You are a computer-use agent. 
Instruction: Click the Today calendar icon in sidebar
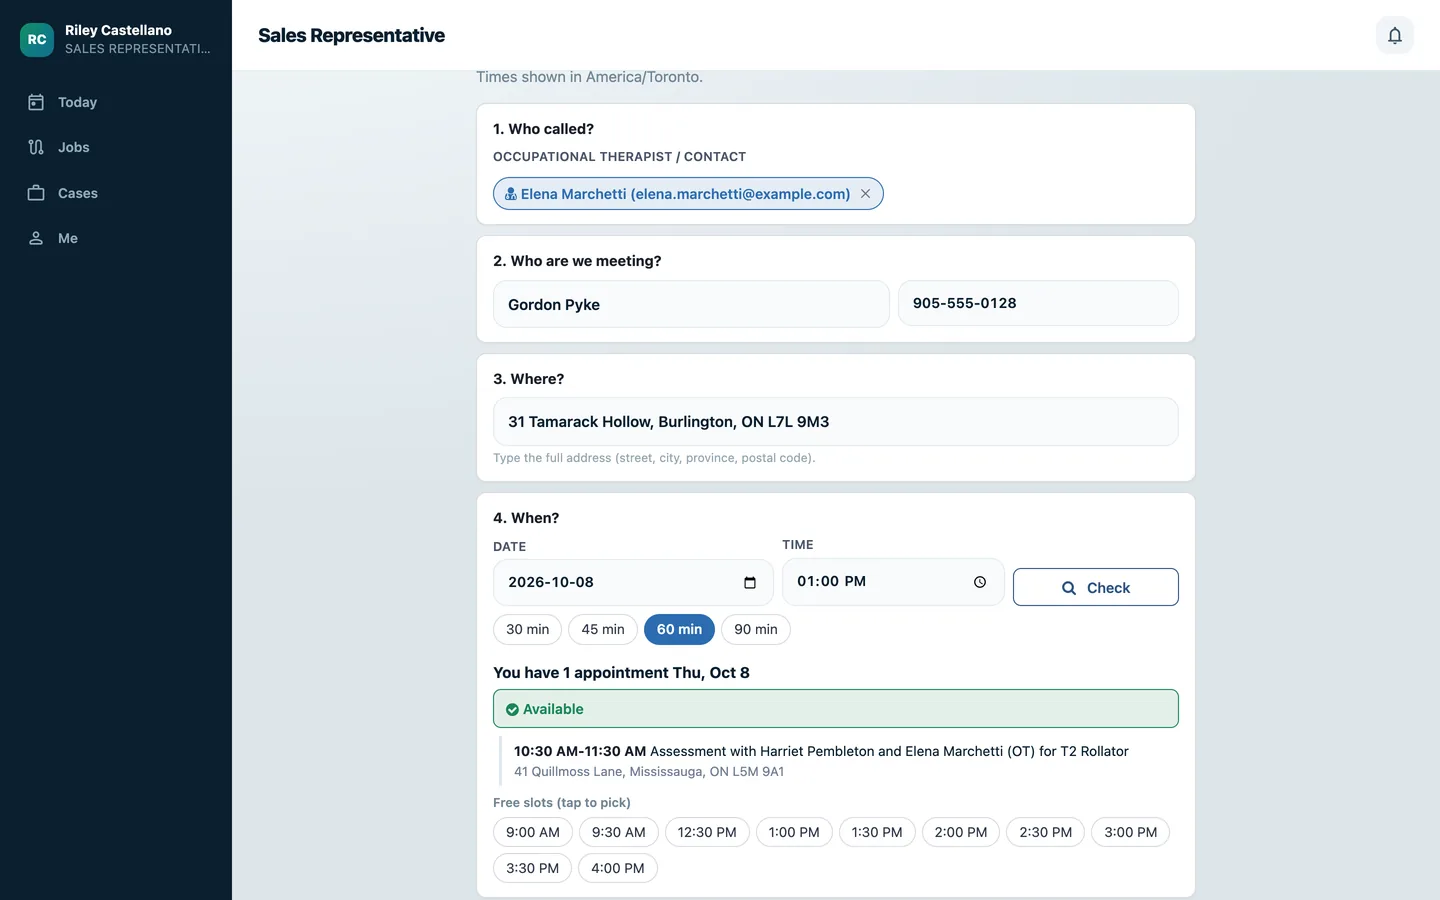(36, 102)
